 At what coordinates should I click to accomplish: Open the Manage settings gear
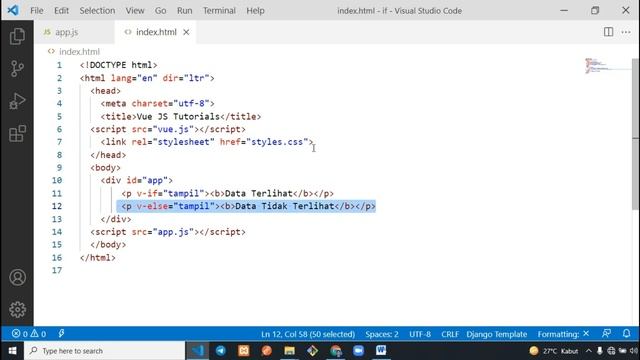[18, 310]
